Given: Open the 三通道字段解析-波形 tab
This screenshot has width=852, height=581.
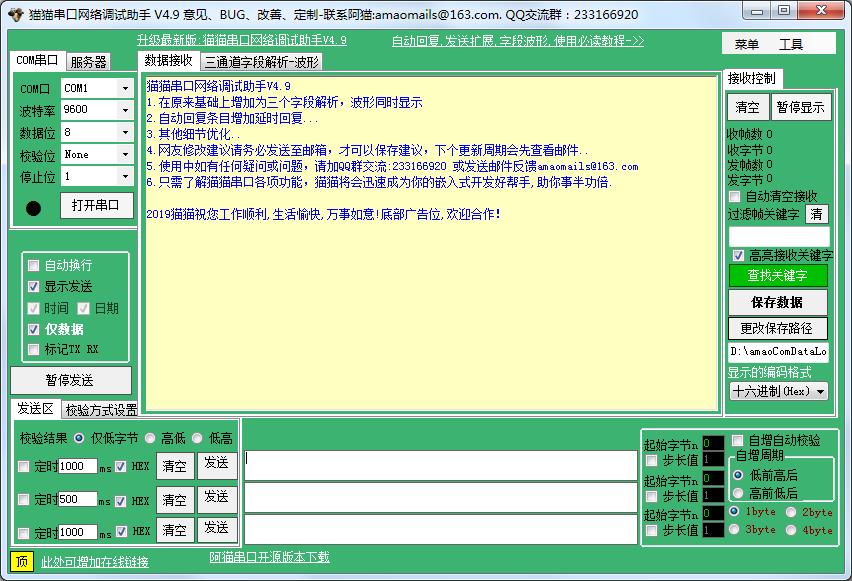Looking at the screenshot, I should point(262,61).
